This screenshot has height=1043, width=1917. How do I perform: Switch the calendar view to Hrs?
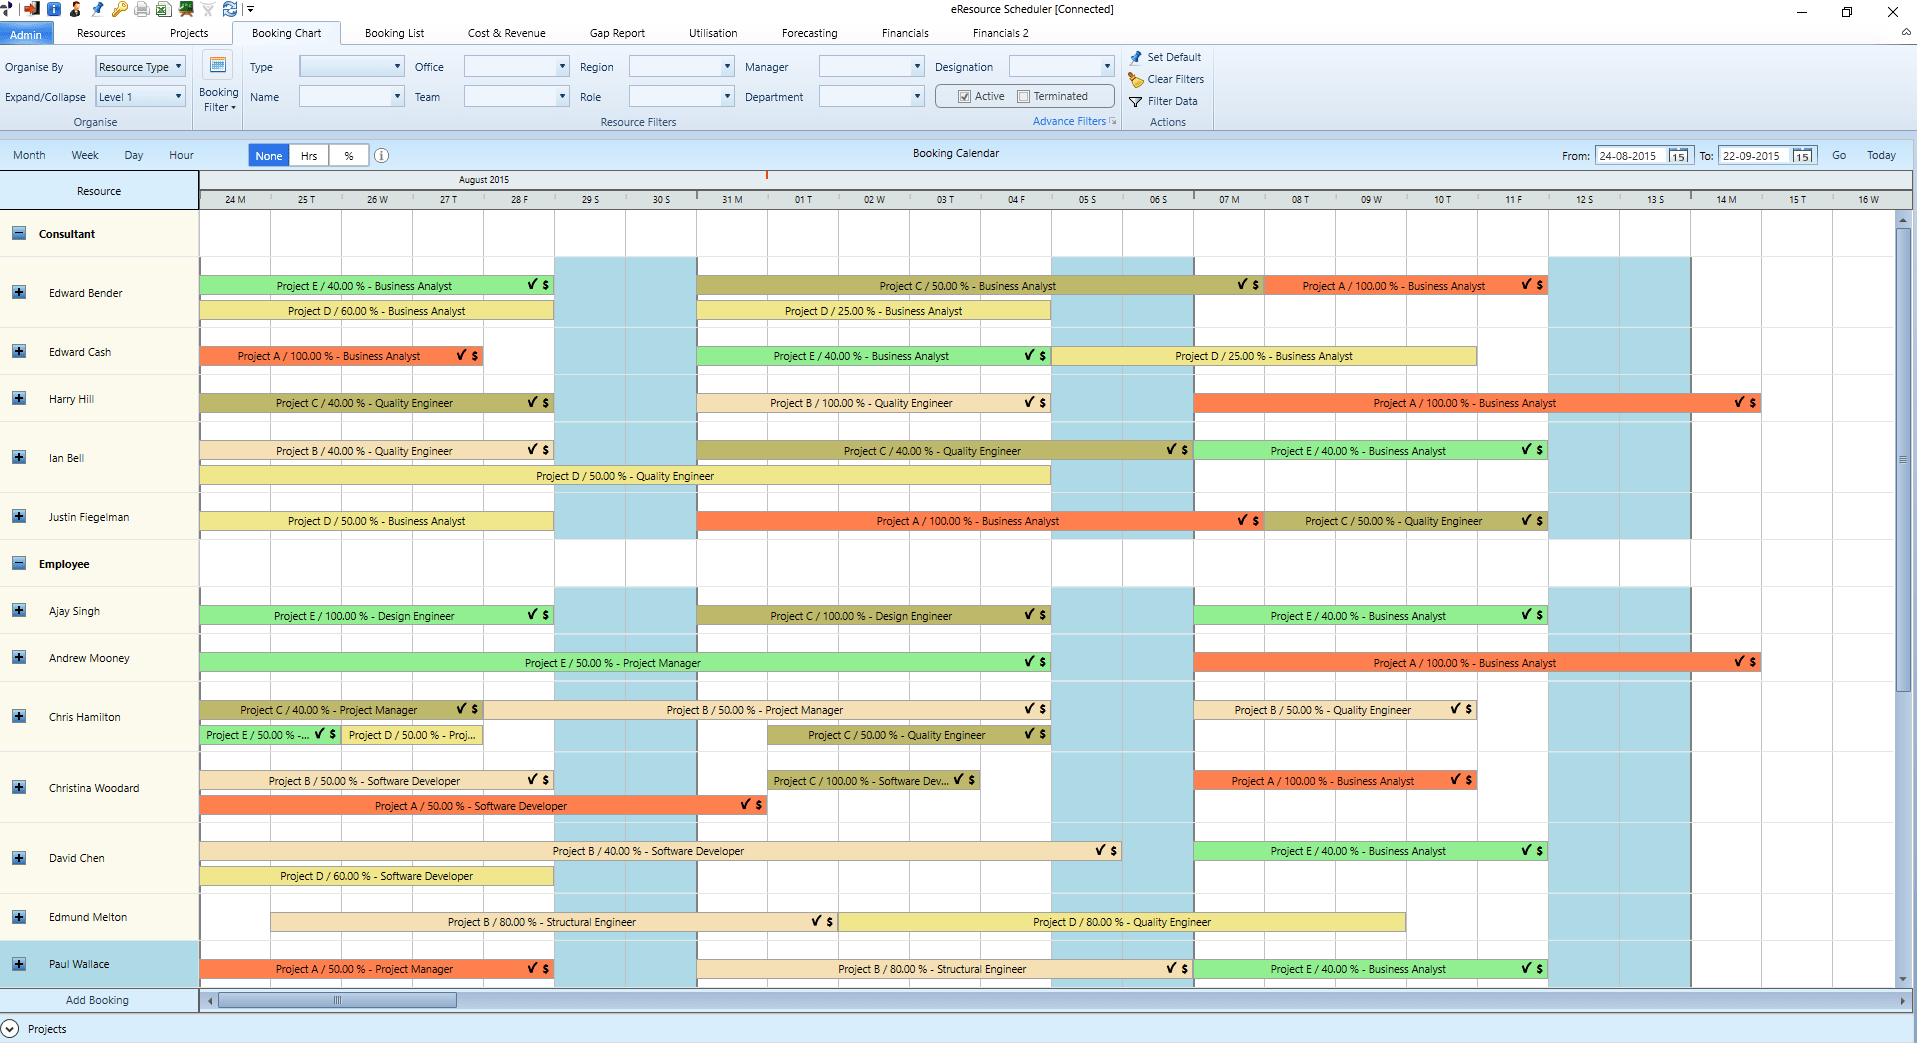coord(308,155)
